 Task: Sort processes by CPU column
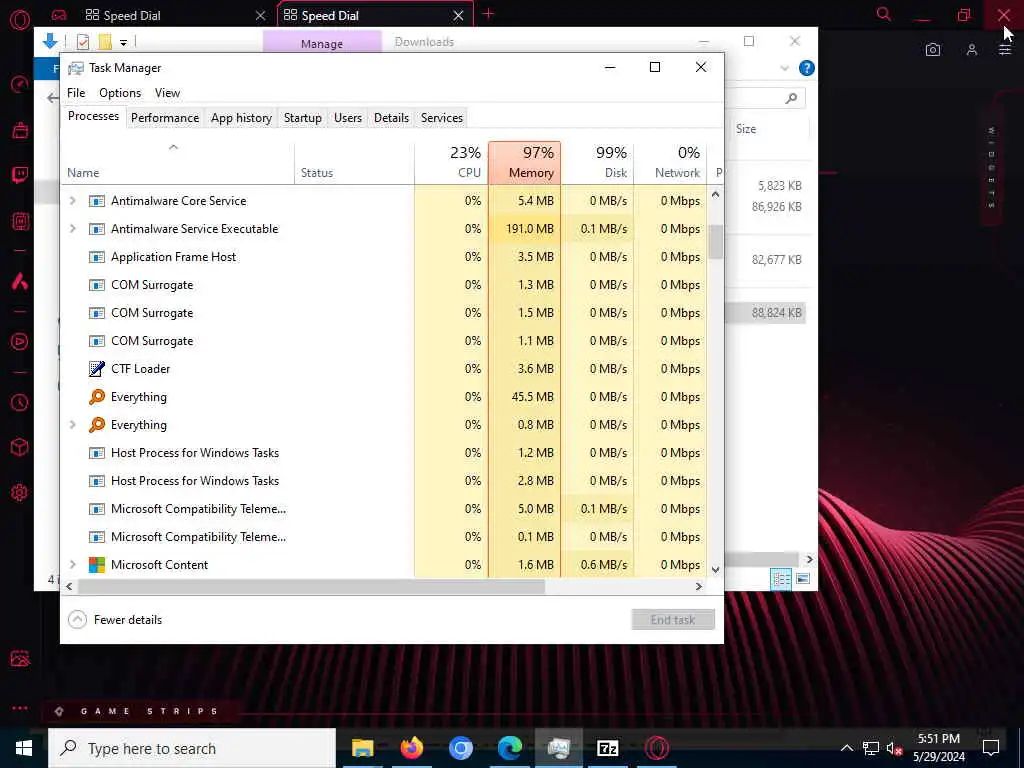pyautogui.click(x=451, y=163)
